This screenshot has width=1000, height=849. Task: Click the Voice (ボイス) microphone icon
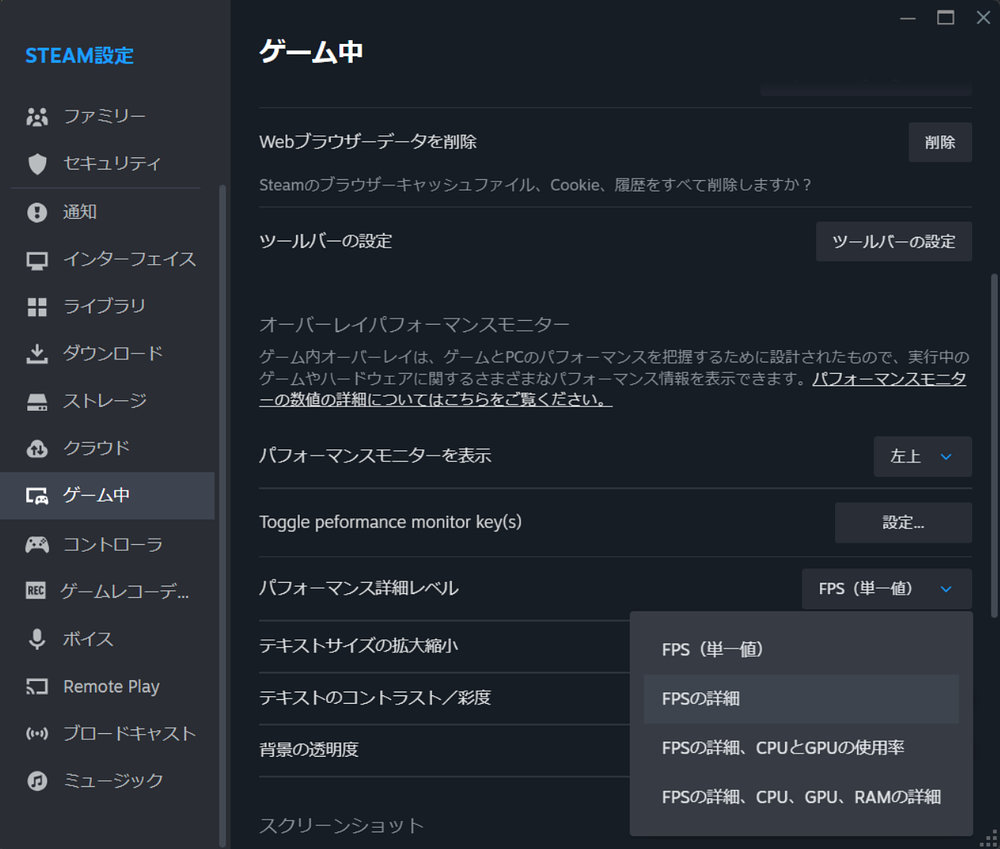pos(37,639)
